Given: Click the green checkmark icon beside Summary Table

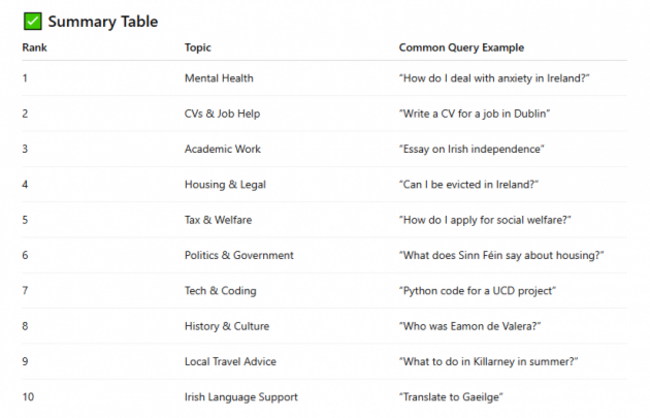Looking at the screenshot, I should (32, 21).
